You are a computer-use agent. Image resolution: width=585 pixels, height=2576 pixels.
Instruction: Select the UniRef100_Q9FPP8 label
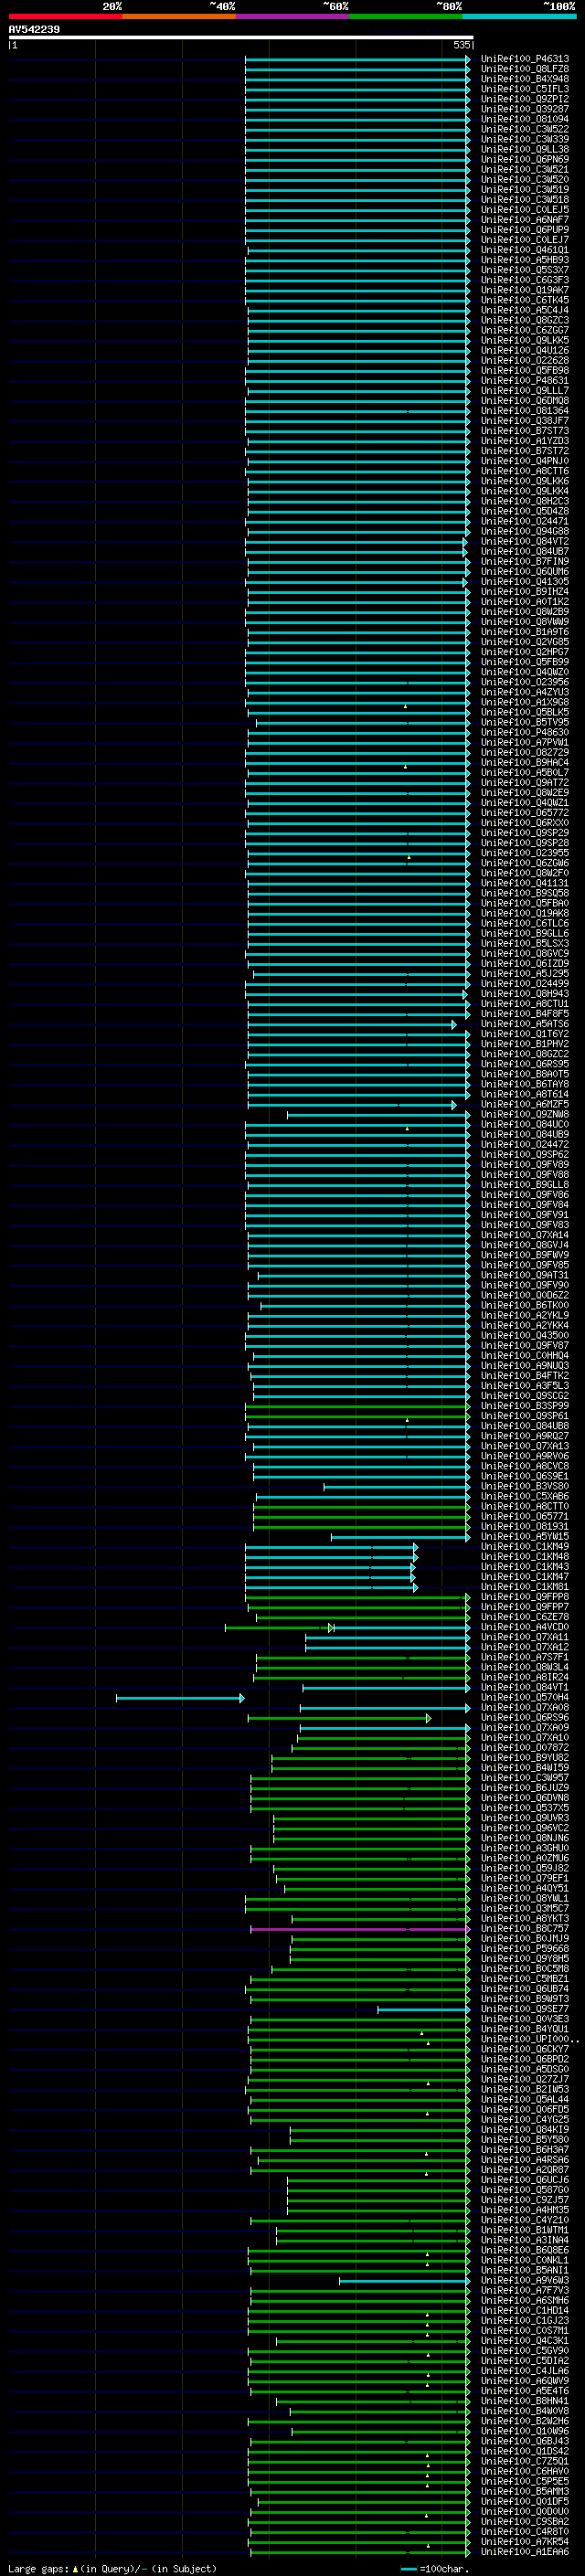pyautogui.click(x=524, y=1597)
